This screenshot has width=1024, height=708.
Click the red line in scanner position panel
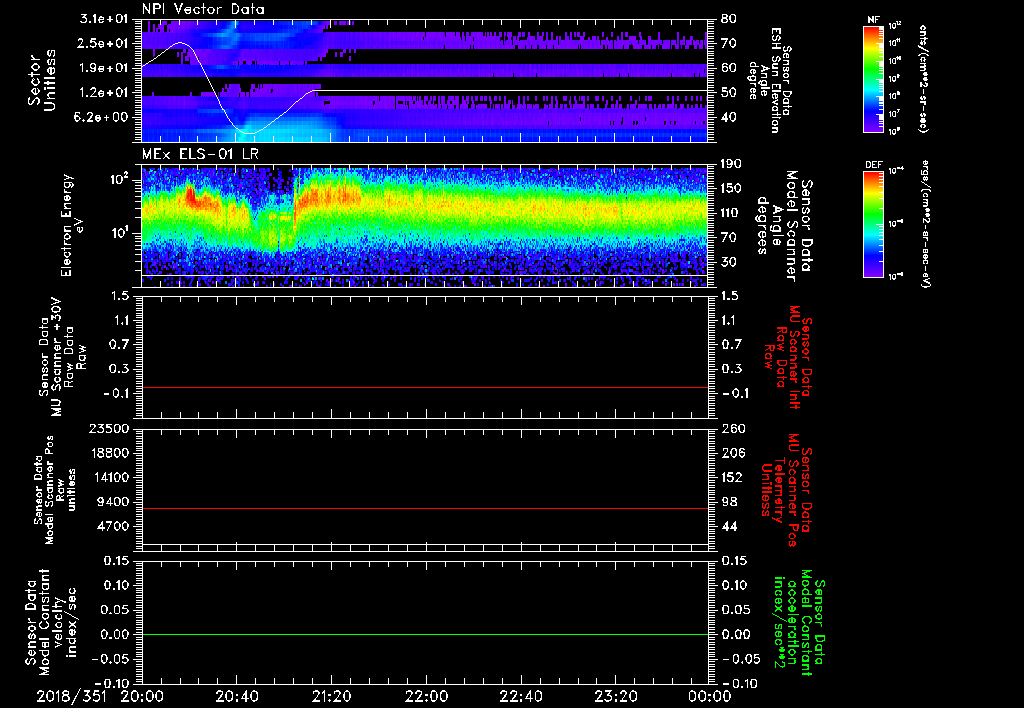point(425,508)
